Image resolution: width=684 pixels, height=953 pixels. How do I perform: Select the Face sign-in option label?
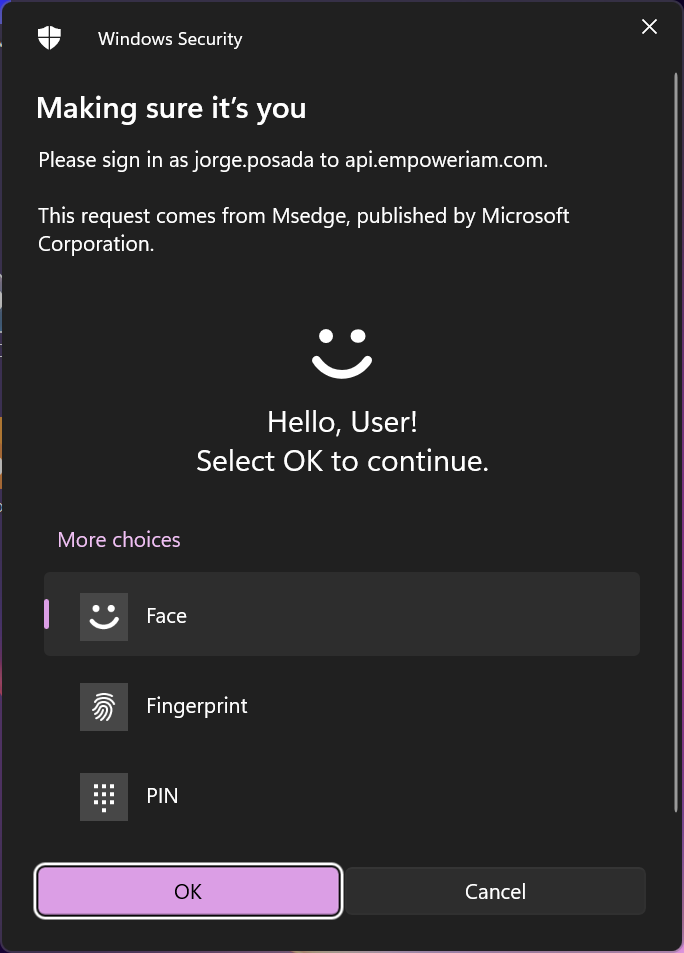166,616
